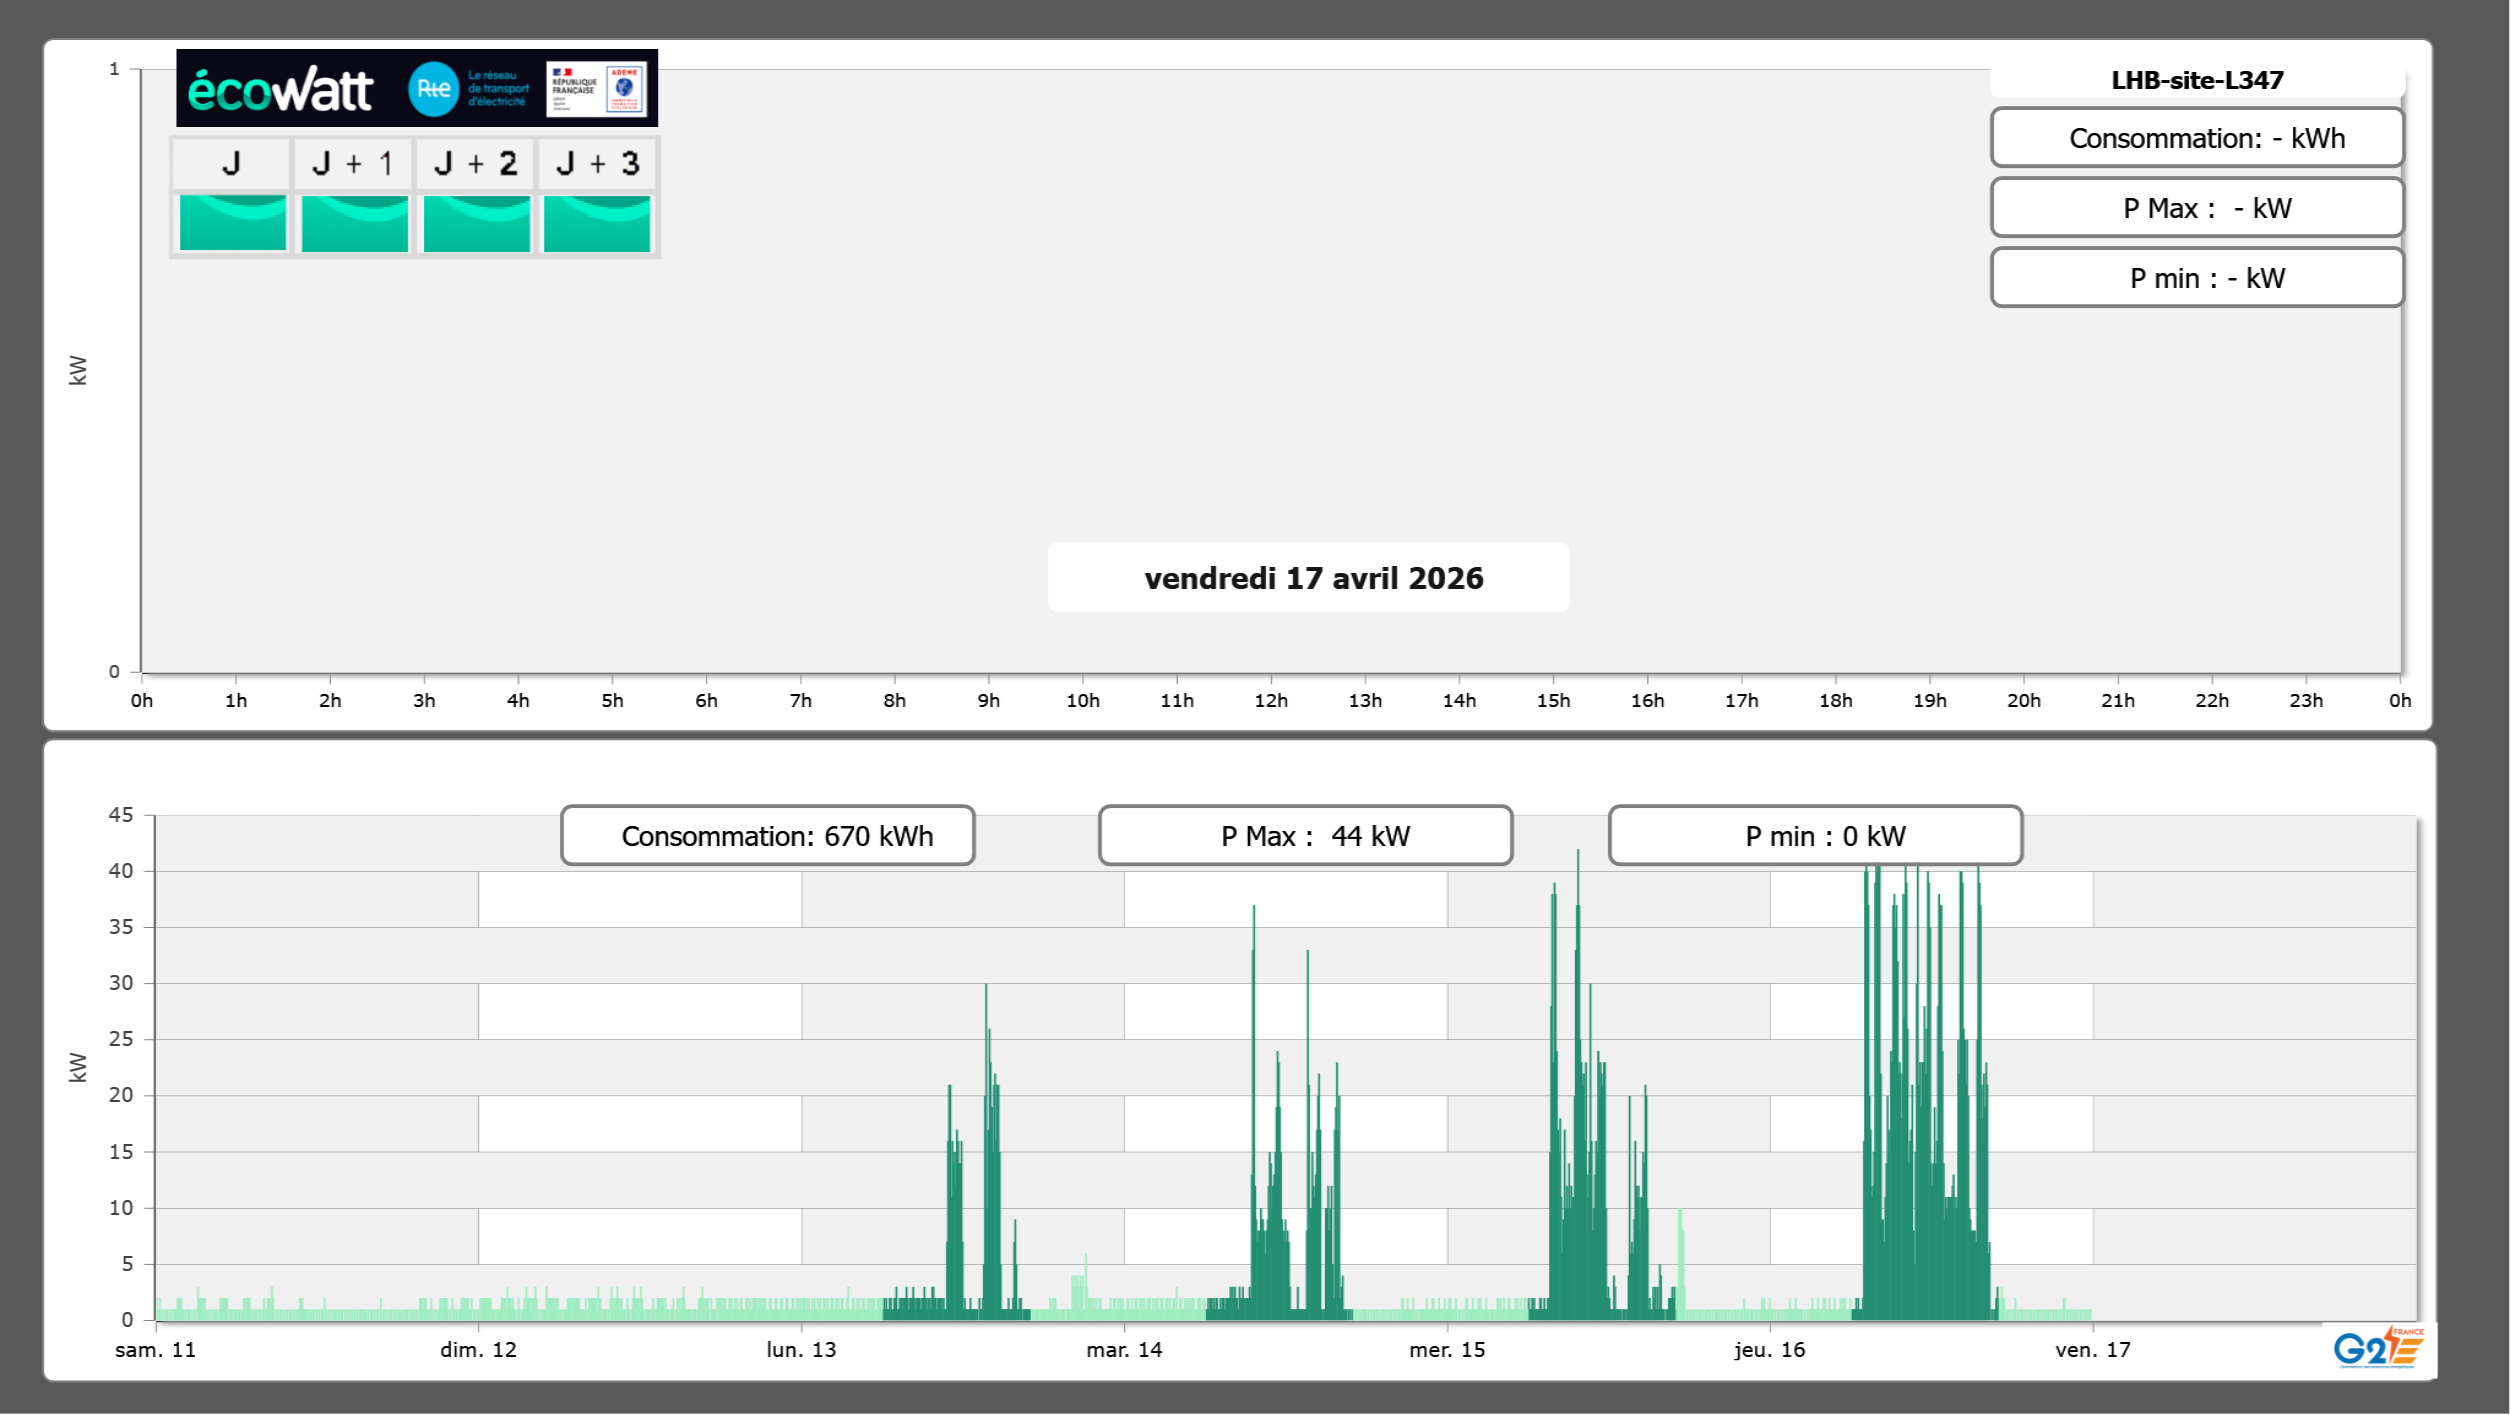Select the J + 3 header label

click(597, 163)
